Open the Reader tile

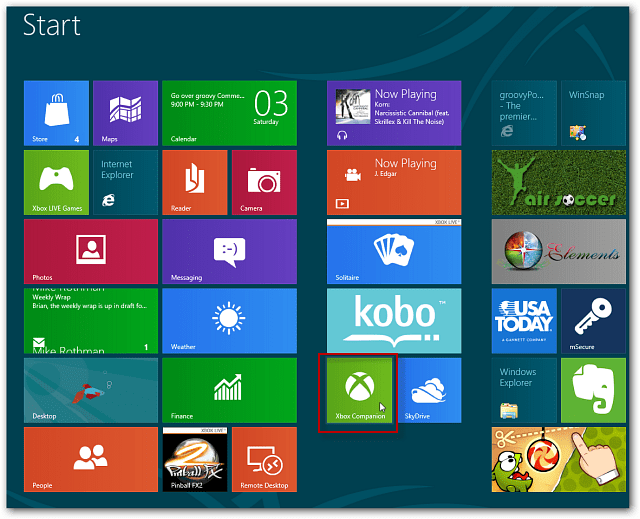click(x=195, y=182)
